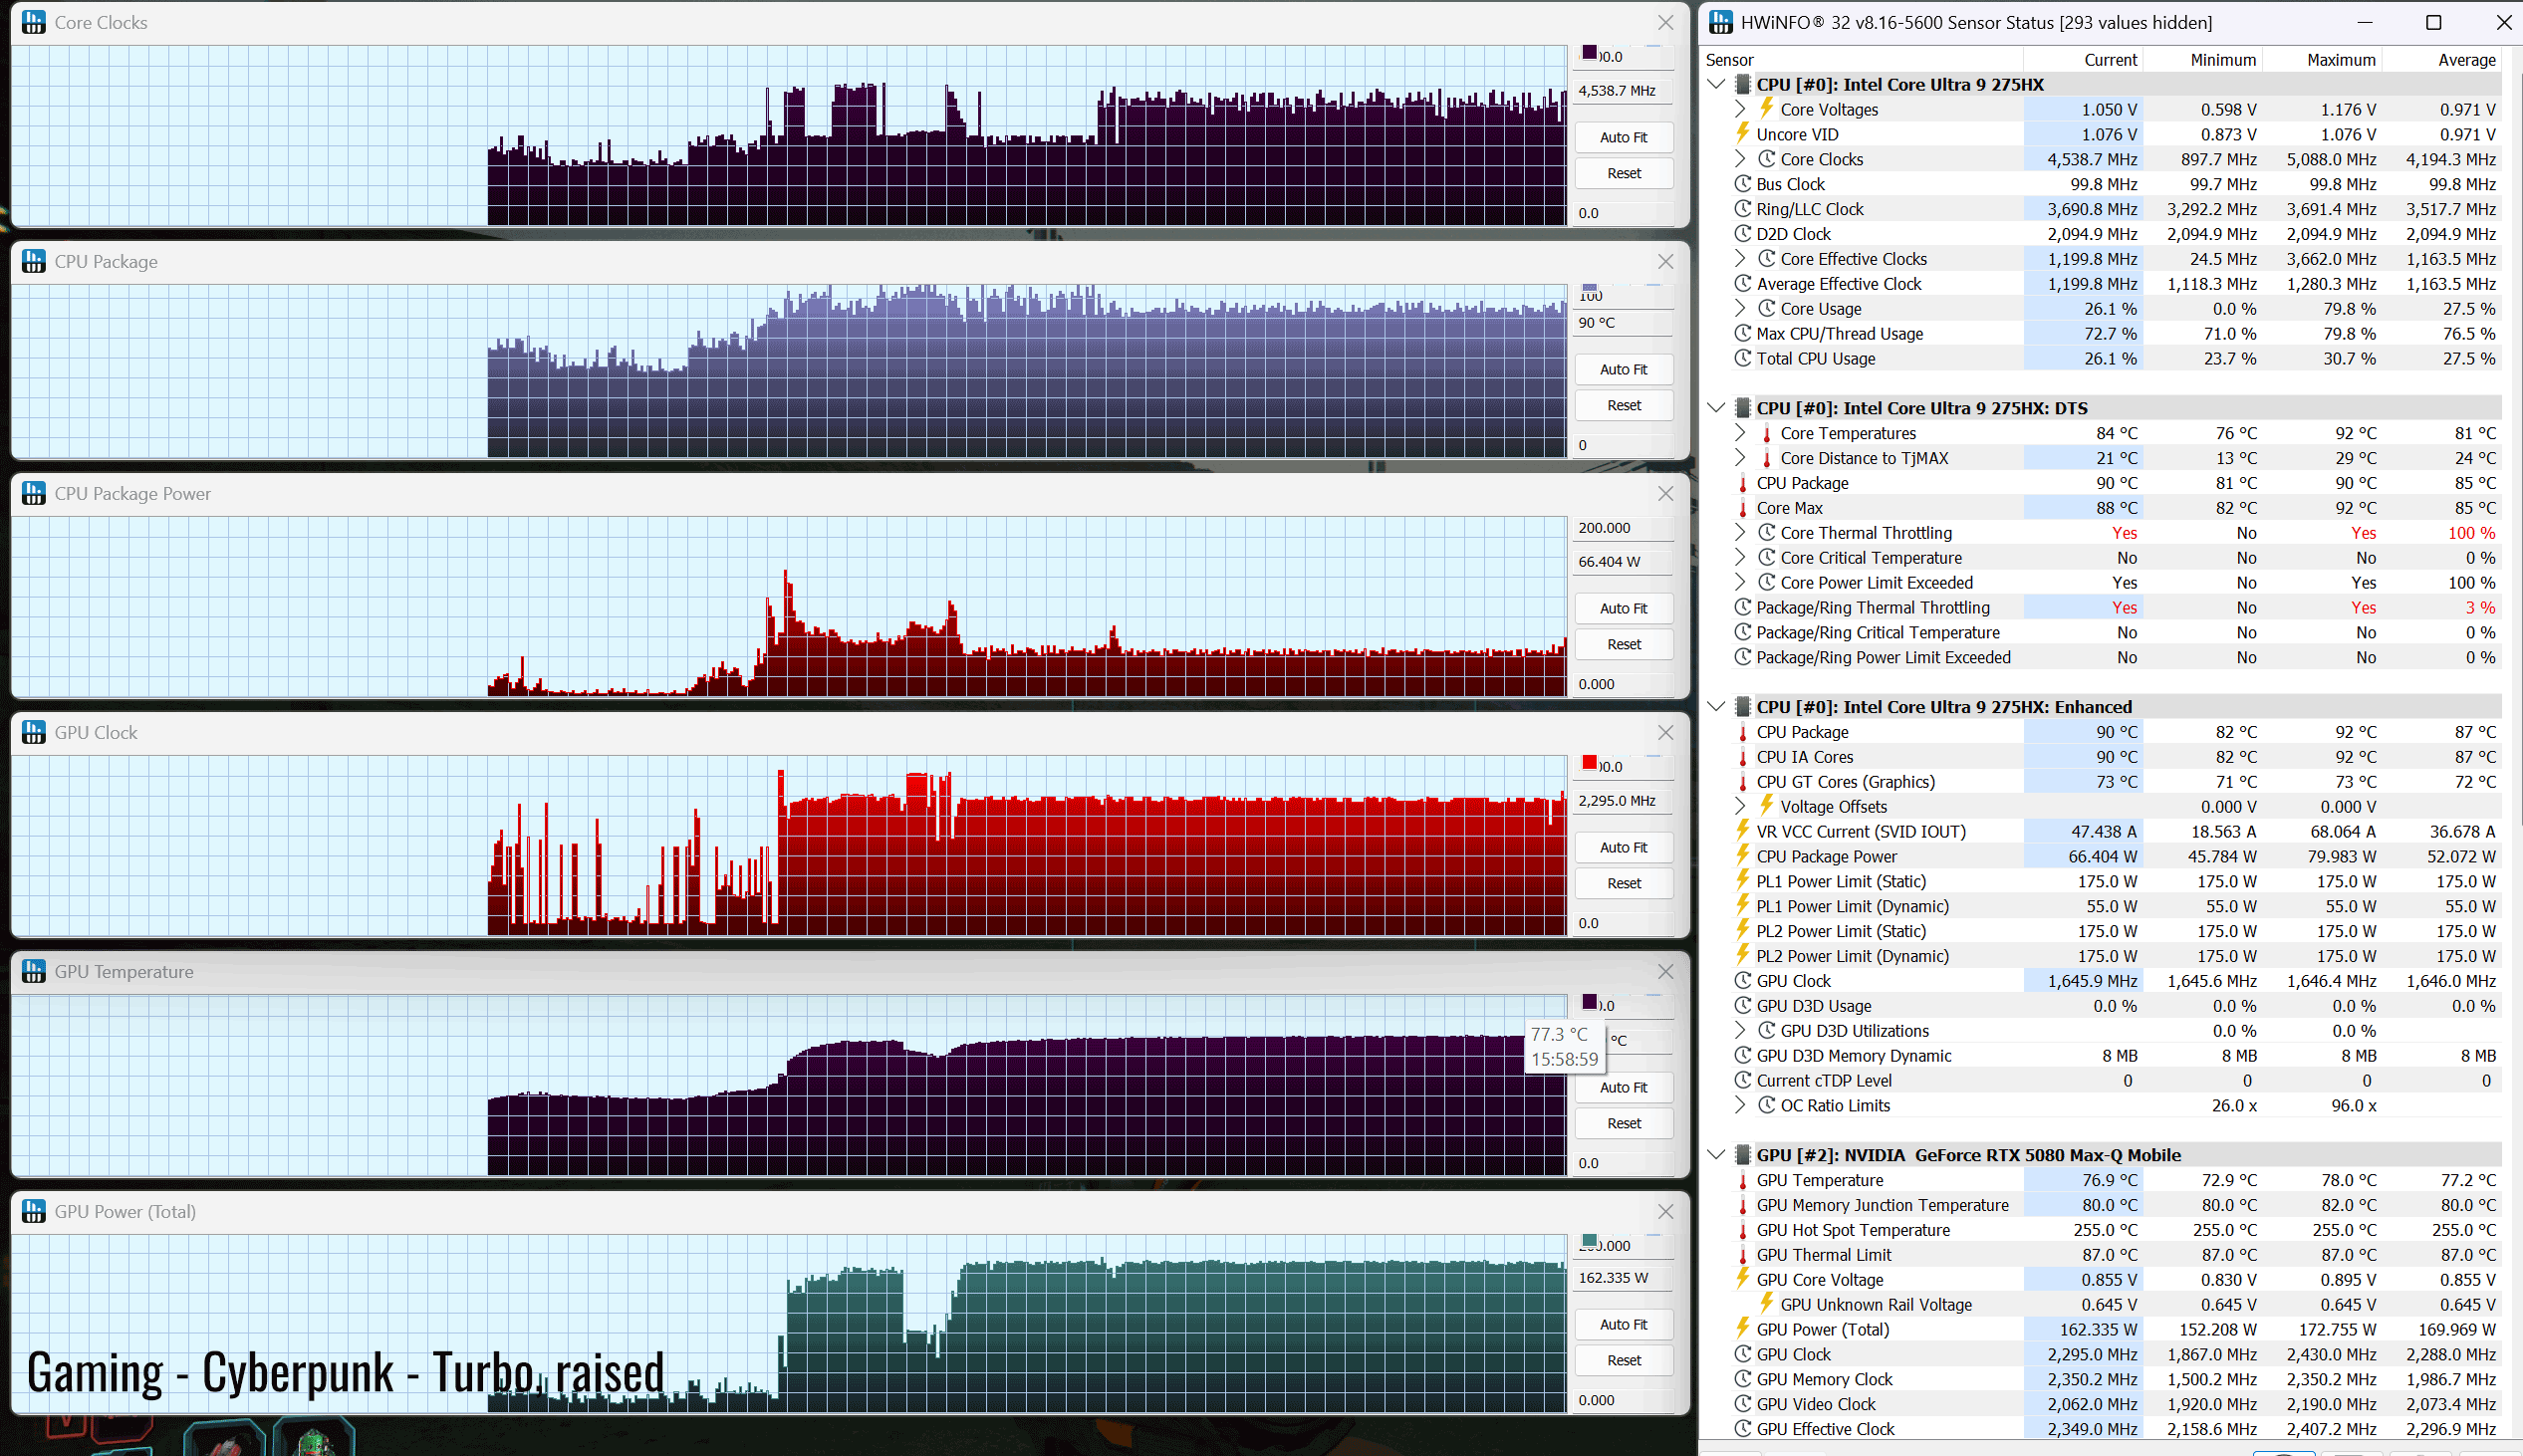Click the lightning bolt icon beside Uncore VID
This screenshot has width=2523, height=1456.
point(1743,133)
